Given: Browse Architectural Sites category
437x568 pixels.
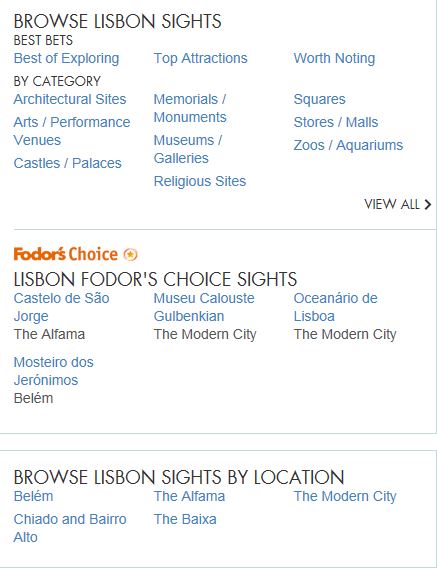Looking at the screenshot, I should [x=70, y=99].
